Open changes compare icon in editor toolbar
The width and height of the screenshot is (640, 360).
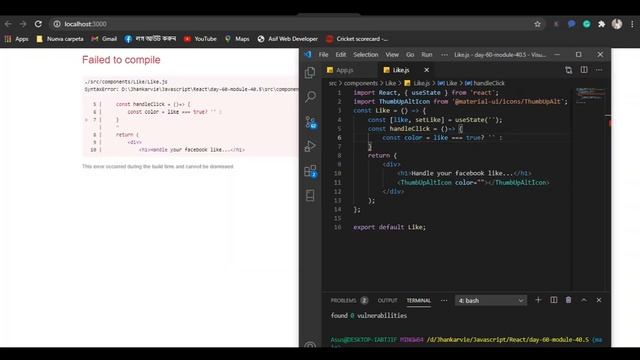pyautogui.click(x=569, y=70)
